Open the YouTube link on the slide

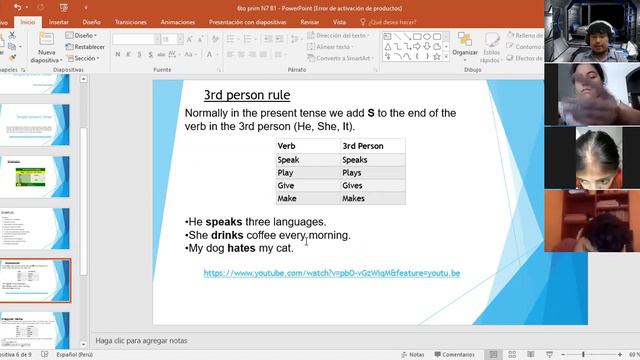pyautogui.click(x=332, y=273)
